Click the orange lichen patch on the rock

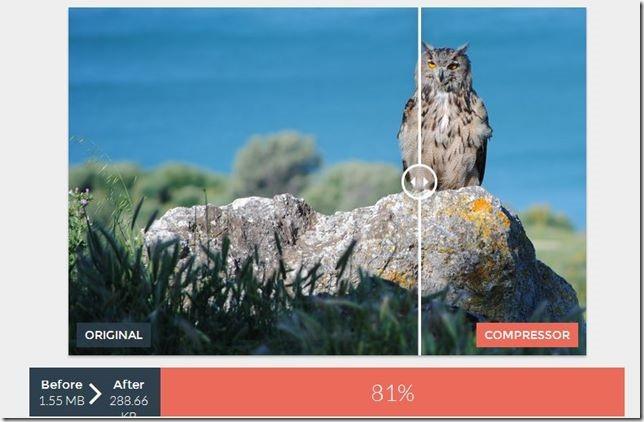coord(483,218)
